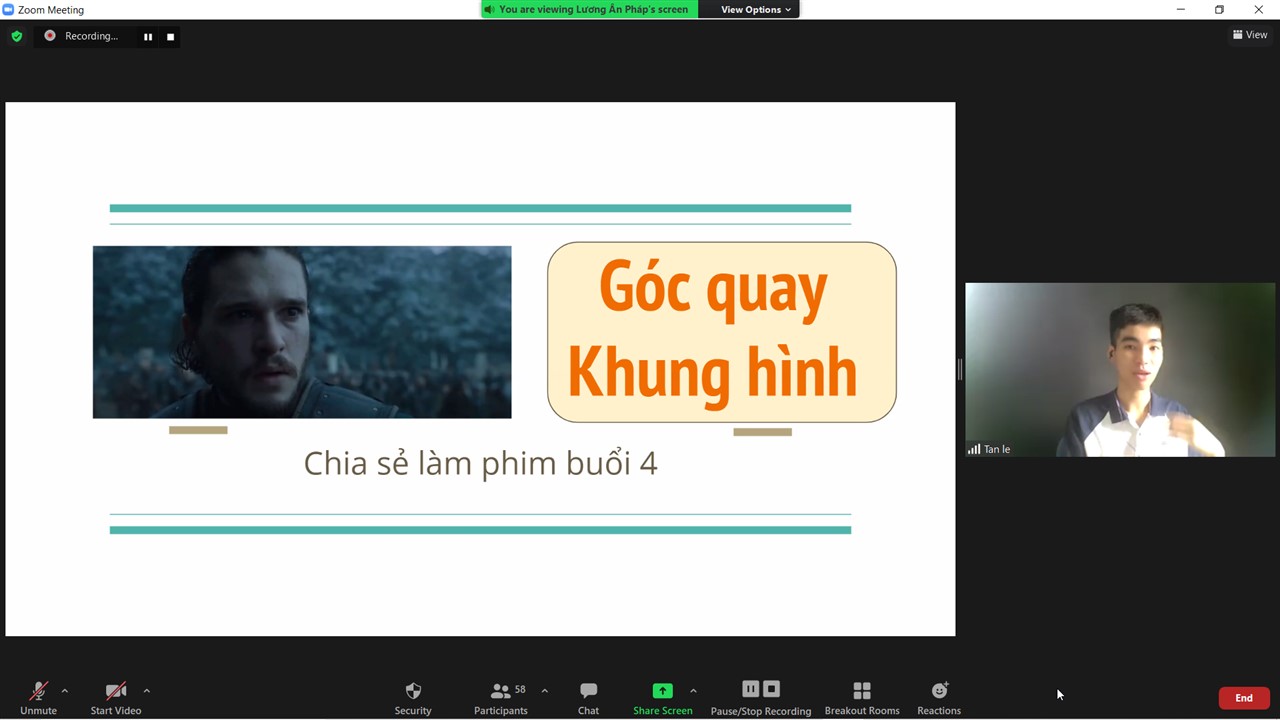Click the Zoom Meeting title bar icon
1280x720 pixels.
9,9
